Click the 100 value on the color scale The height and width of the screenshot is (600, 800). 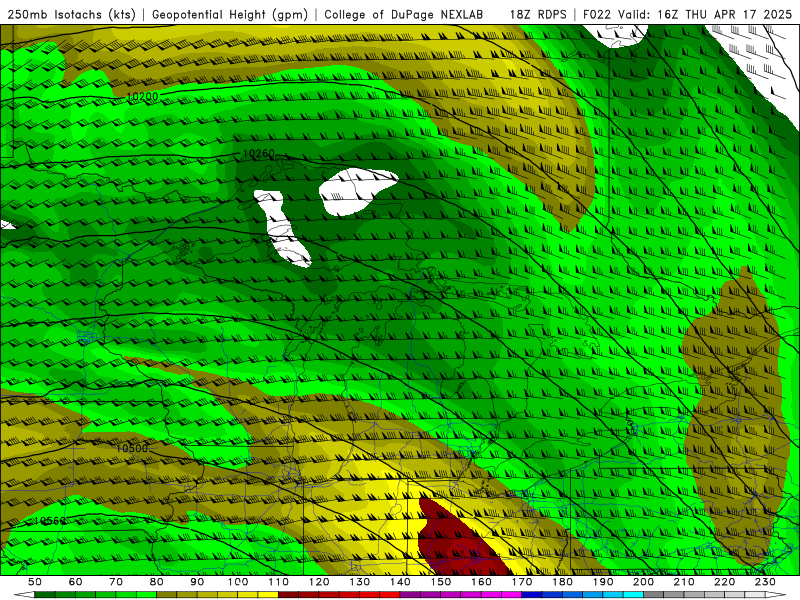click(x=238, y=582)
